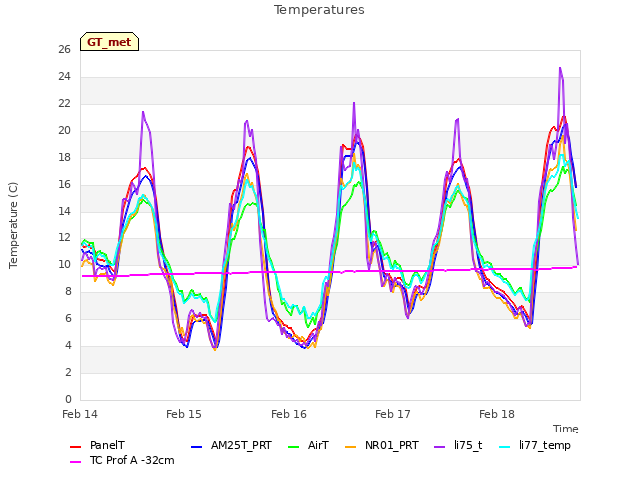Screen dimensions: 640x480
Task: Click the GT_met annotation label
Action: pos(109,42)
